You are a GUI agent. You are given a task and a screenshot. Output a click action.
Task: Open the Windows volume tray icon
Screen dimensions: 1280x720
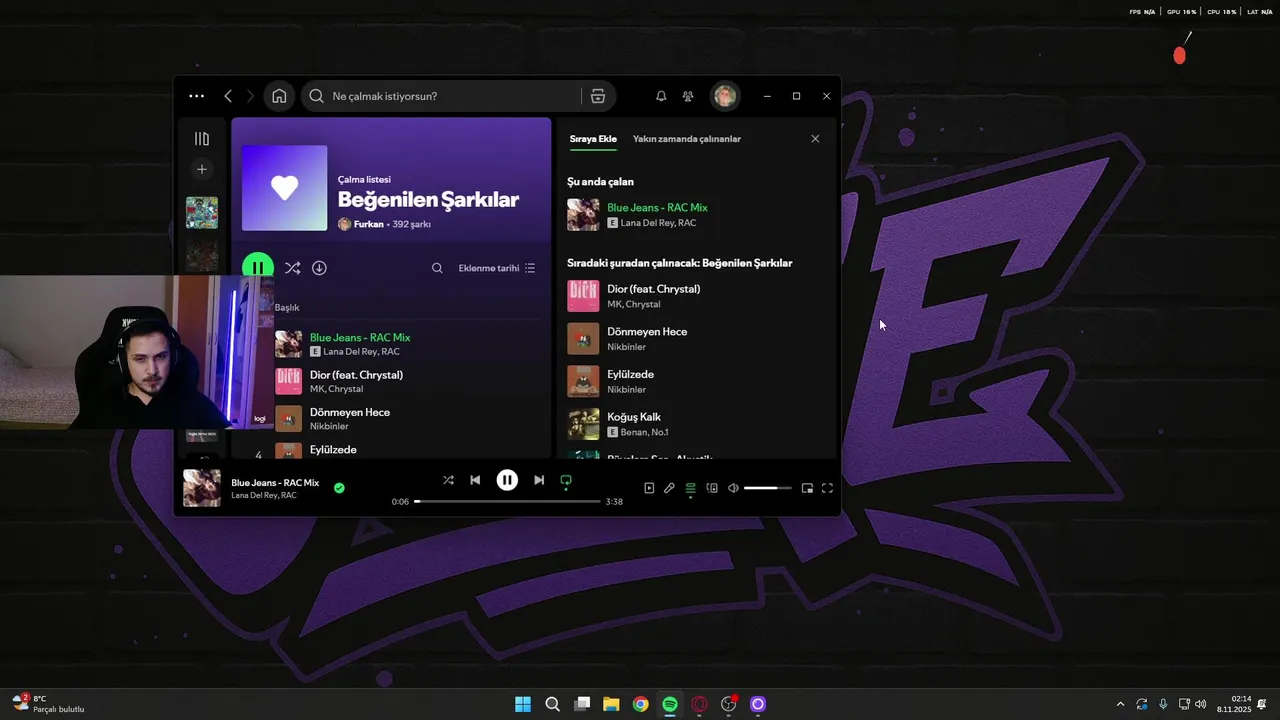1200,704
